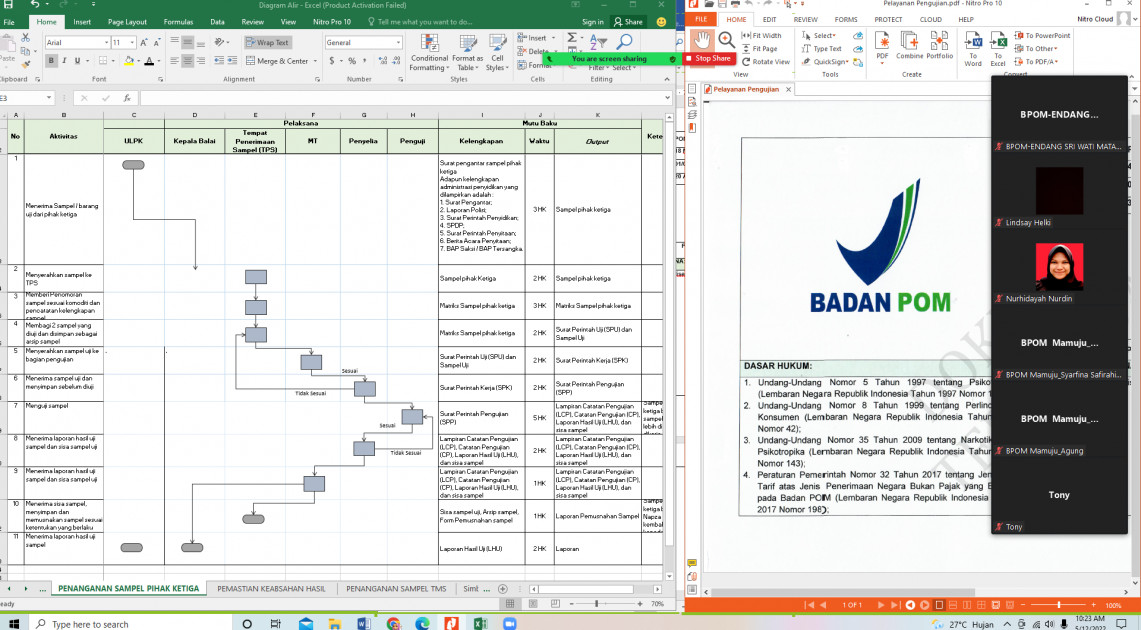1141x630 pixels.
Task: Apply percent style number format
Action: point(352,61)
